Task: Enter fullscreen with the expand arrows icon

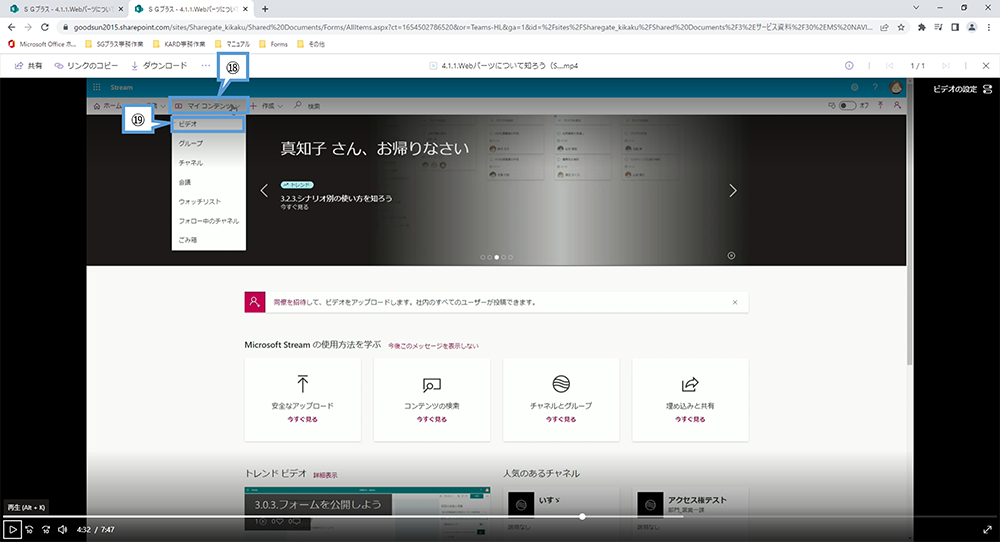Action: tap(987, 529)
